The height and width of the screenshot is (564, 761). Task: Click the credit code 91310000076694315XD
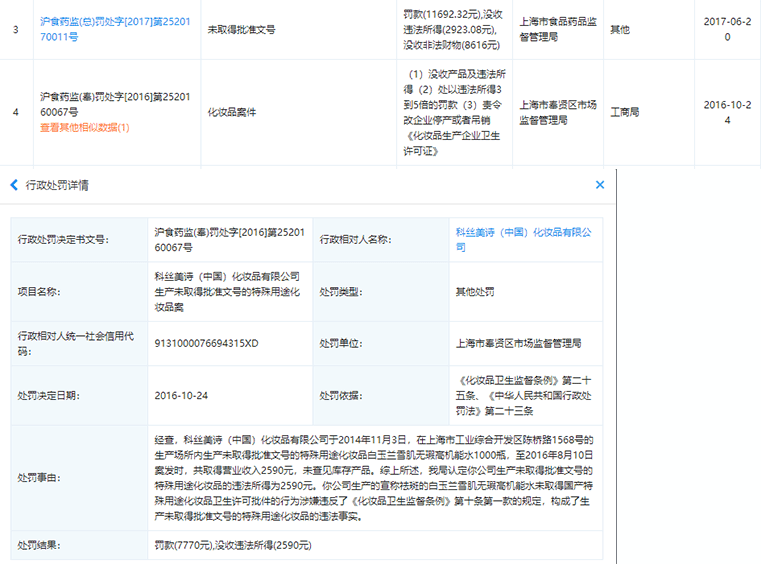pyautogui.click(x=206, y=342)
